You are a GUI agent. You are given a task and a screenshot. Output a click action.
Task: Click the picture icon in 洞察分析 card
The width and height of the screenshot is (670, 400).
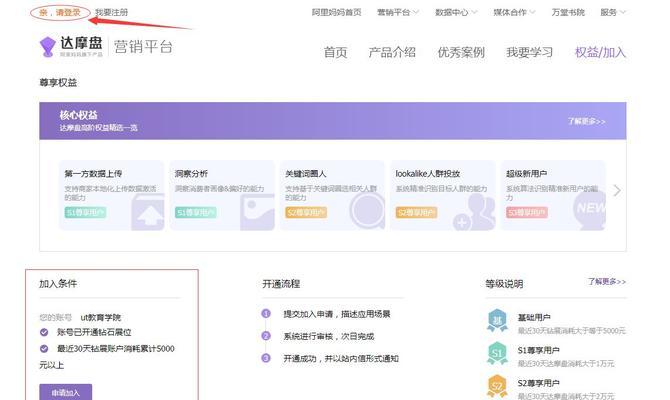point(257,212)
